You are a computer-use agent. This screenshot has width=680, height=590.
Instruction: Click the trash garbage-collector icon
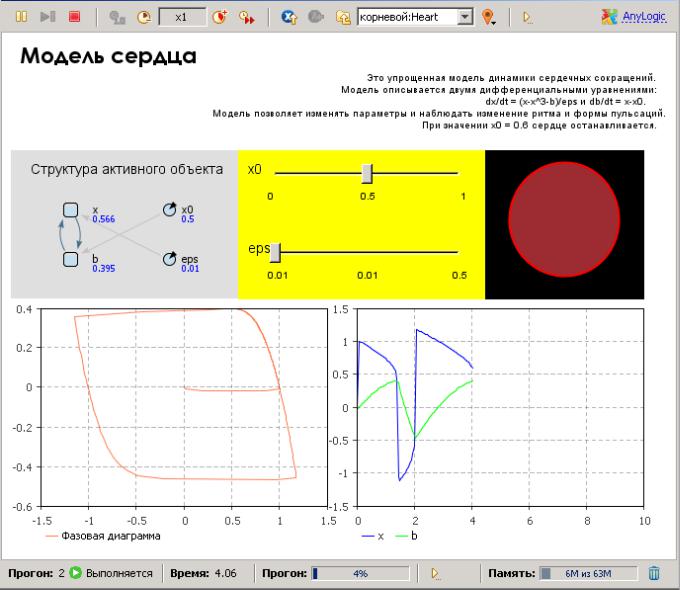pyautogui.click(x=654, y=573)
